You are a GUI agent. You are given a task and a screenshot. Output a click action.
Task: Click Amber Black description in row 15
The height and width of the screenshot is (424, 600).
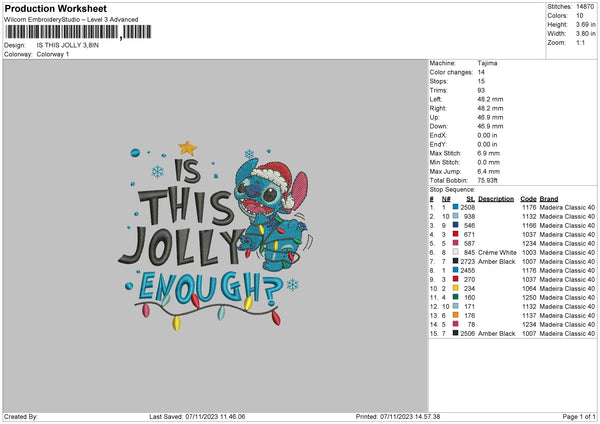[497, 333]
